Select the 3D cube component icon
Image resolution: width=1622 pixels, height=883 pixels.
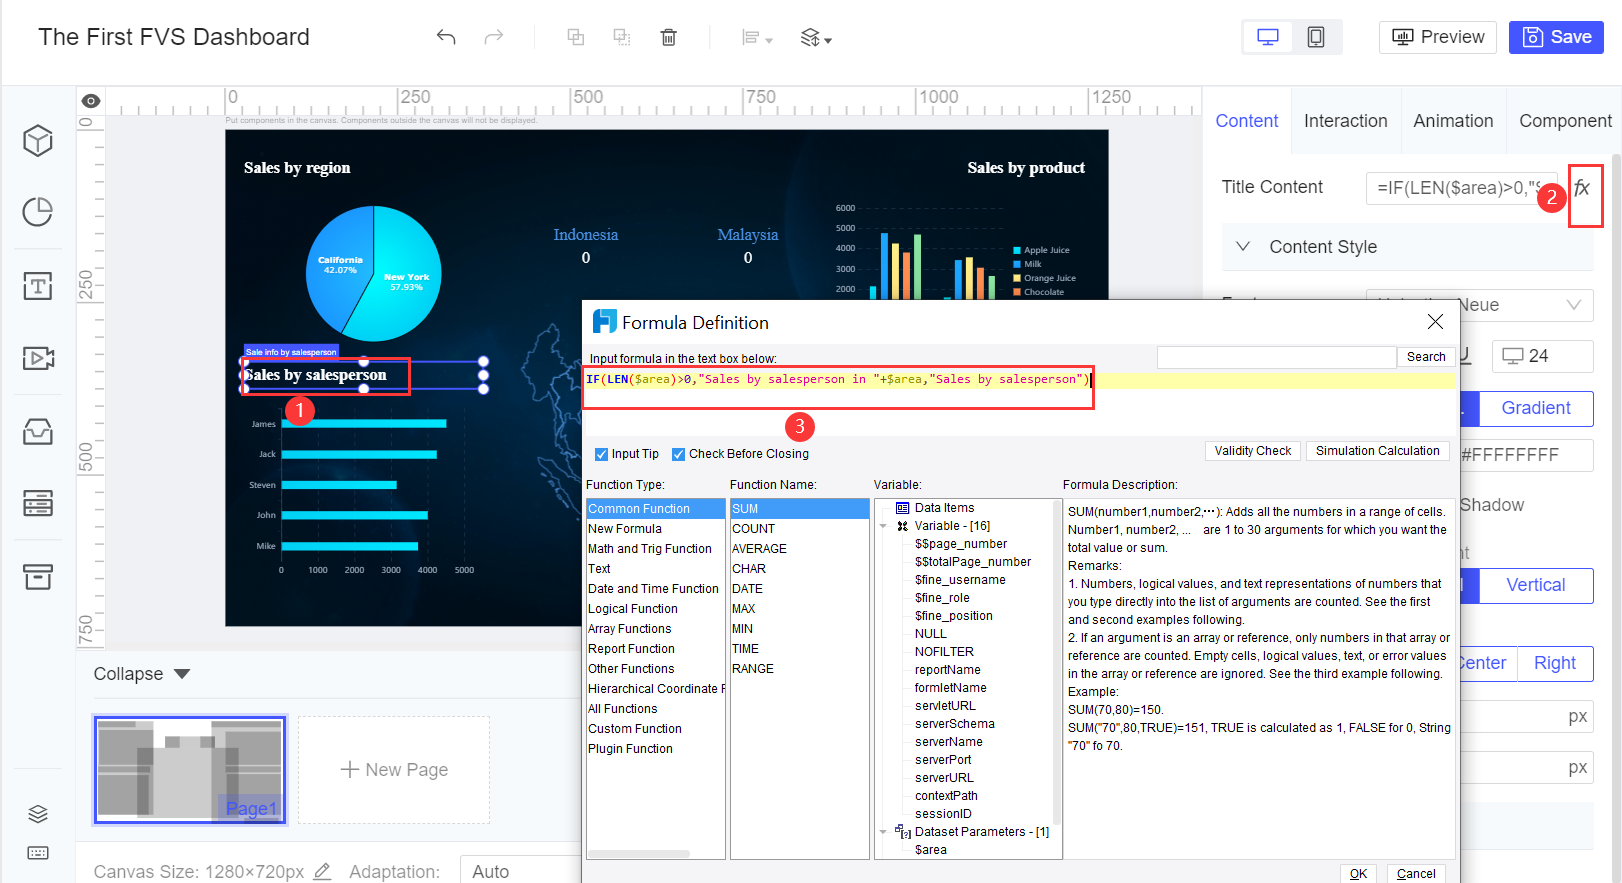[x=38, y=141]
